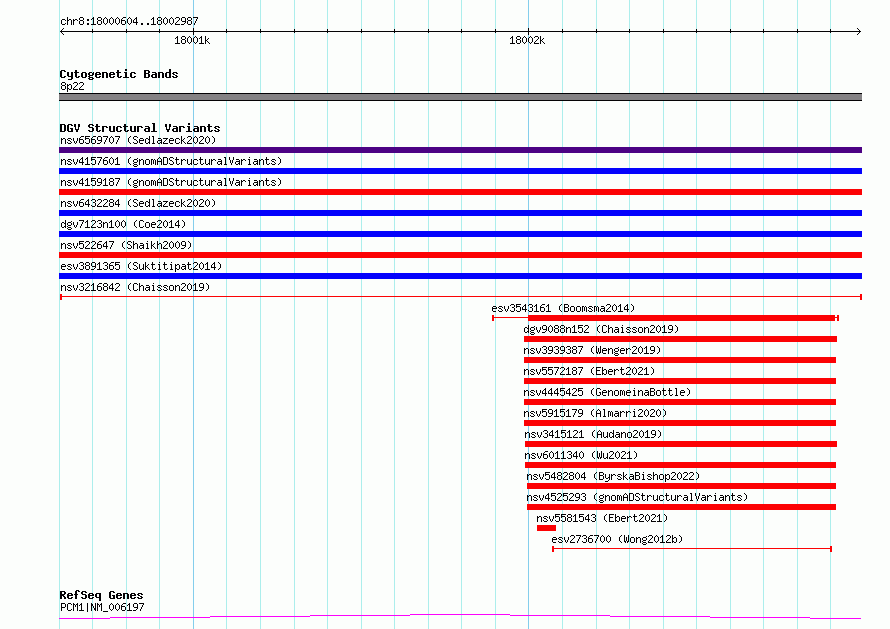Click the nsv6011340 (Wu2021) label
The width and height of the screenshot is (890, 629).
click(x=581, y=455)
